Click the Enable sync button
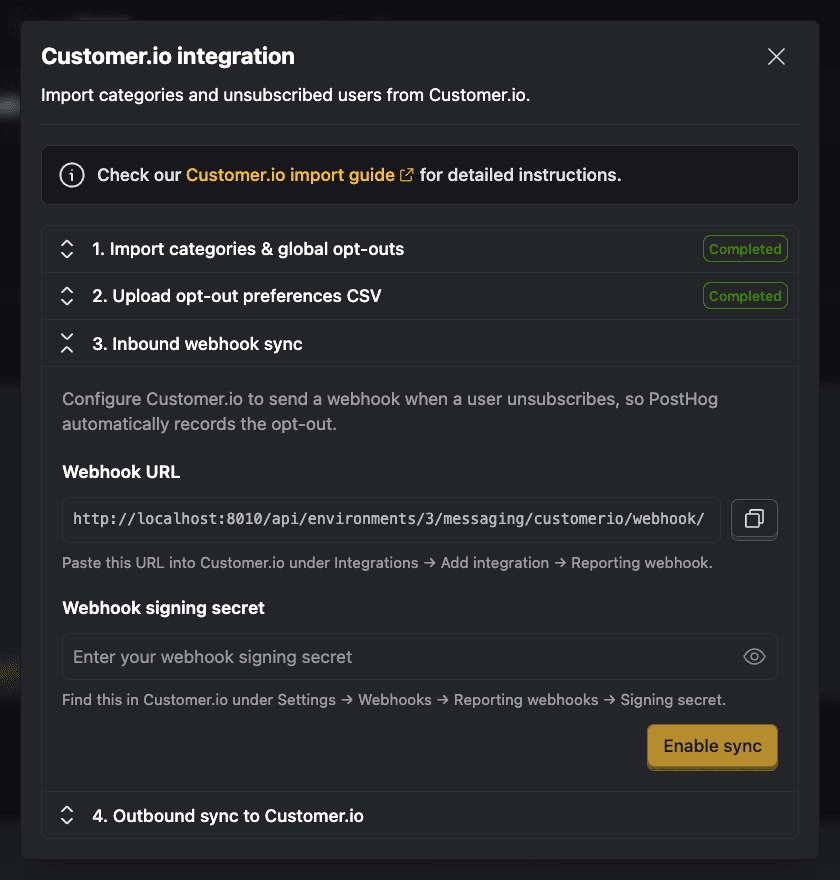The height and width of the screenshot is (880, 840). tap(712, 746)
